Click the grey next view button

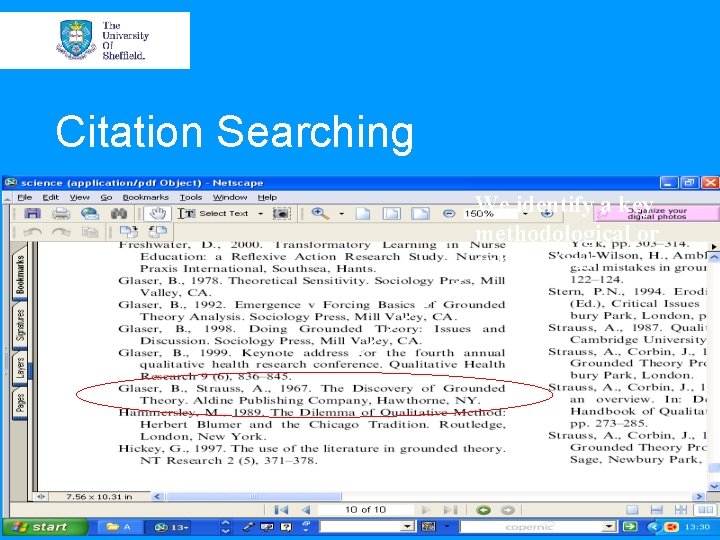[508, 510]
